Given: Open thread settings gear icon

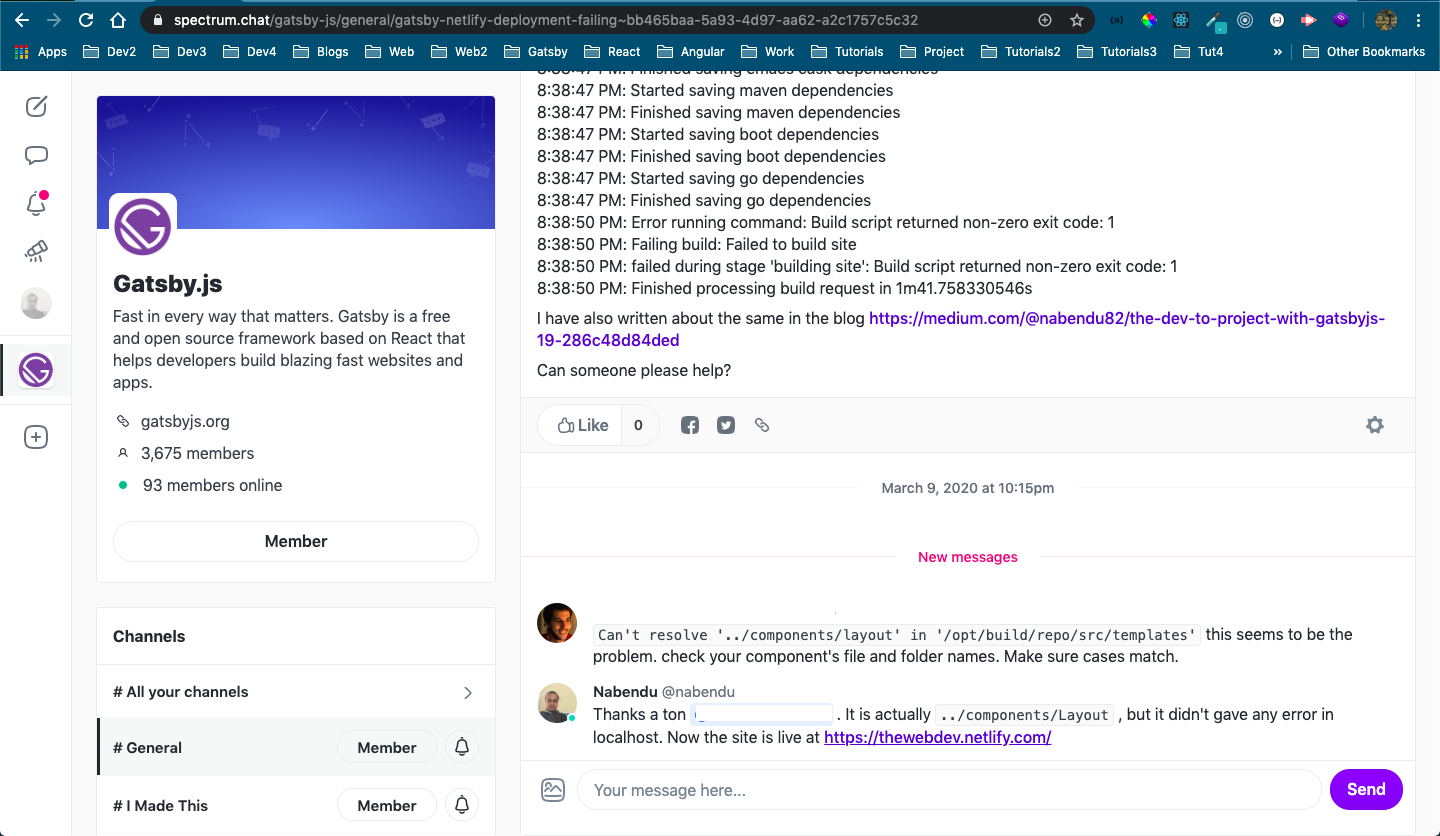Looking at the screenshot, I should tap(1375, 425).
